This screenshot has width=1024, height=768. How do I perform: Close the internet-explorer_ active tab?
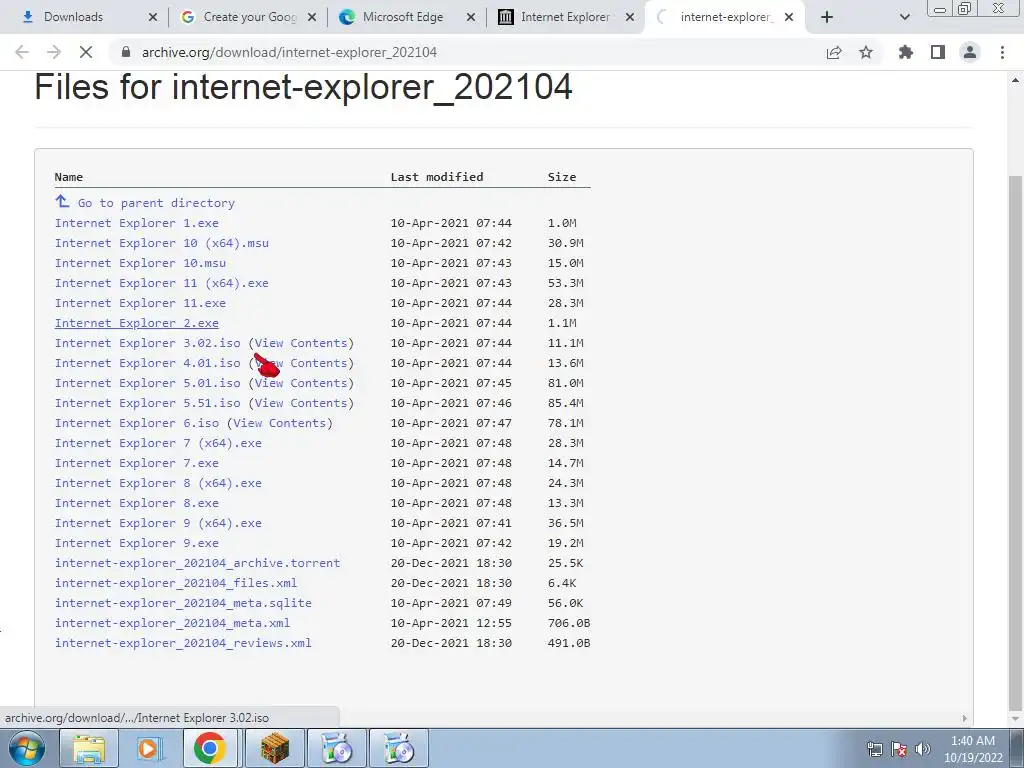point(789,18)
